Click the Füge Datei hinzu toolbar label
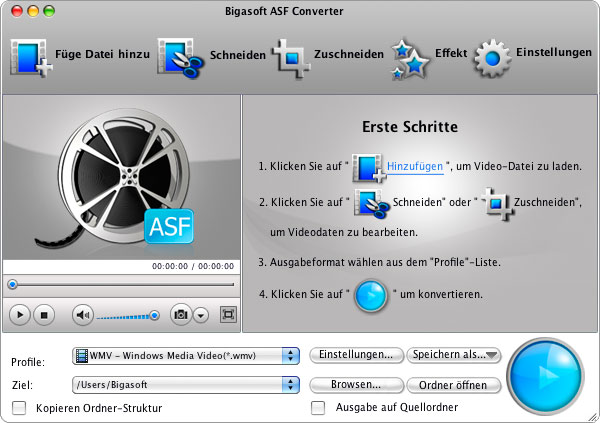Viewport: 600px width, 423px height. pos(103,54)
